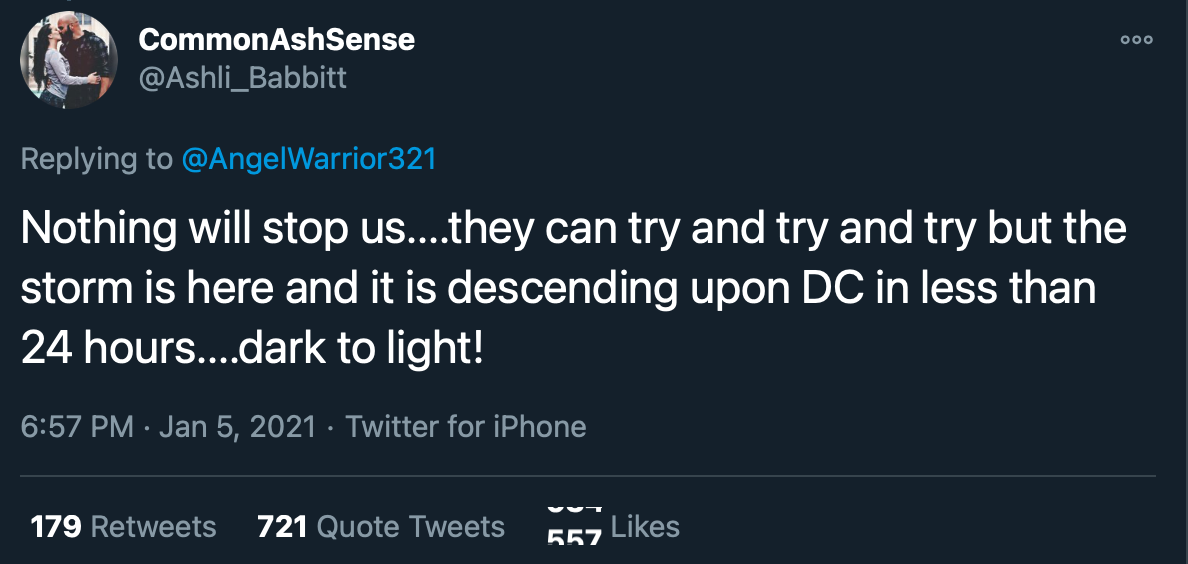Open the three-dot more options menu
The width and height of the screenshot is (1188, 564).
[x=1136, y=40]
